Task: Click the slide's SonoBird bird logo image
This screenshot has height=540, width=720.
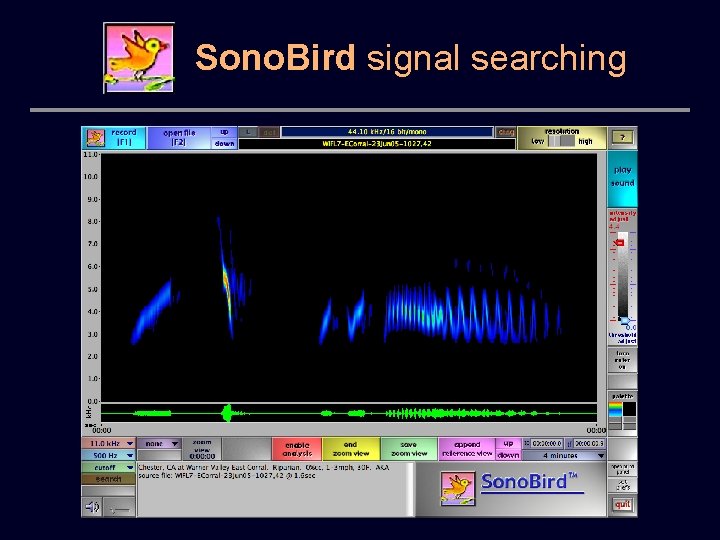Action: [139, 57]
